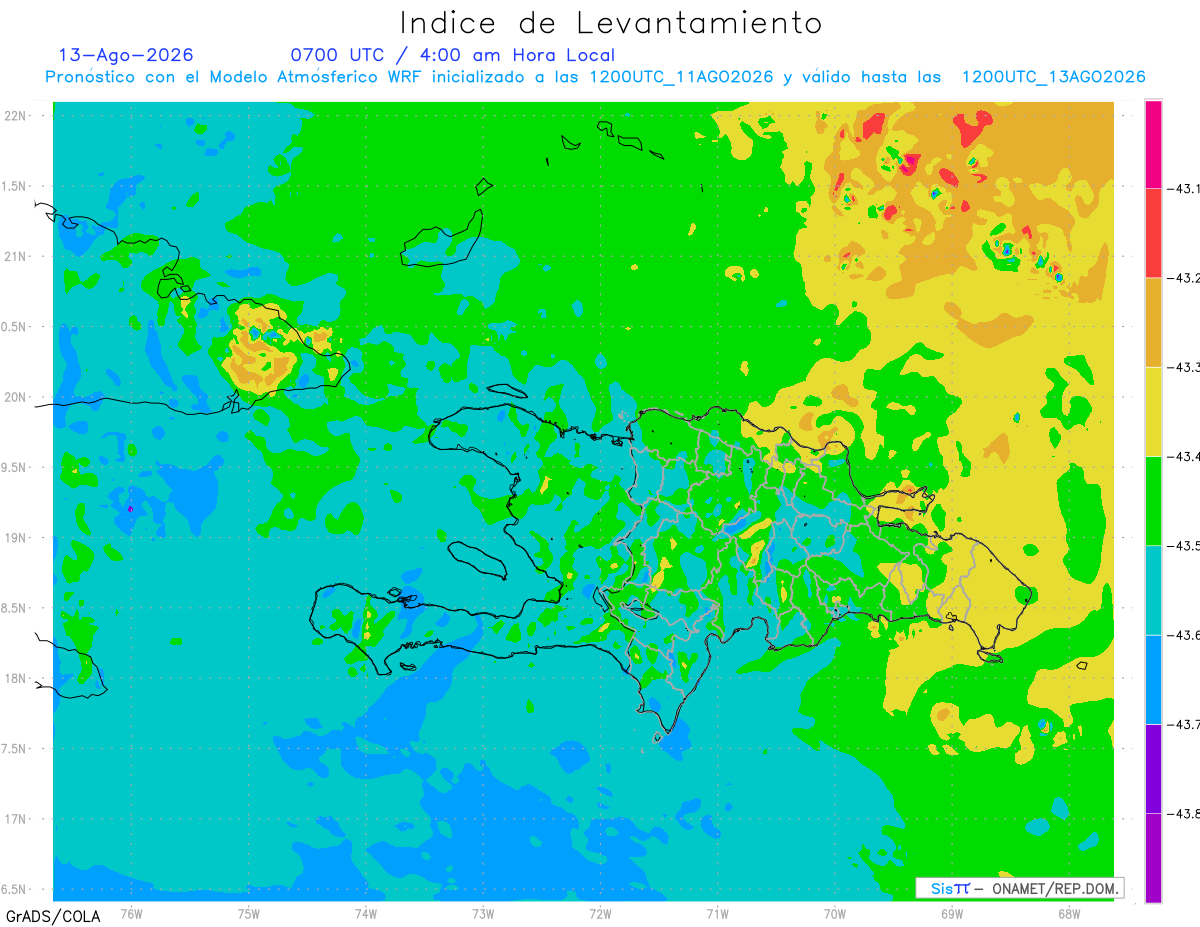Click the latitude label '18N'
Viewport: 1200px width, 927px height.
click(x=17, y=678)
